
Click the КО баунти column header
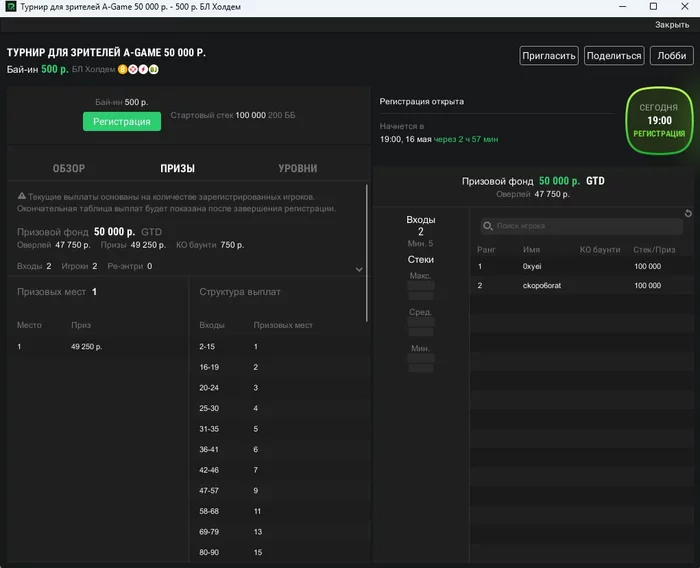(600, 250)
